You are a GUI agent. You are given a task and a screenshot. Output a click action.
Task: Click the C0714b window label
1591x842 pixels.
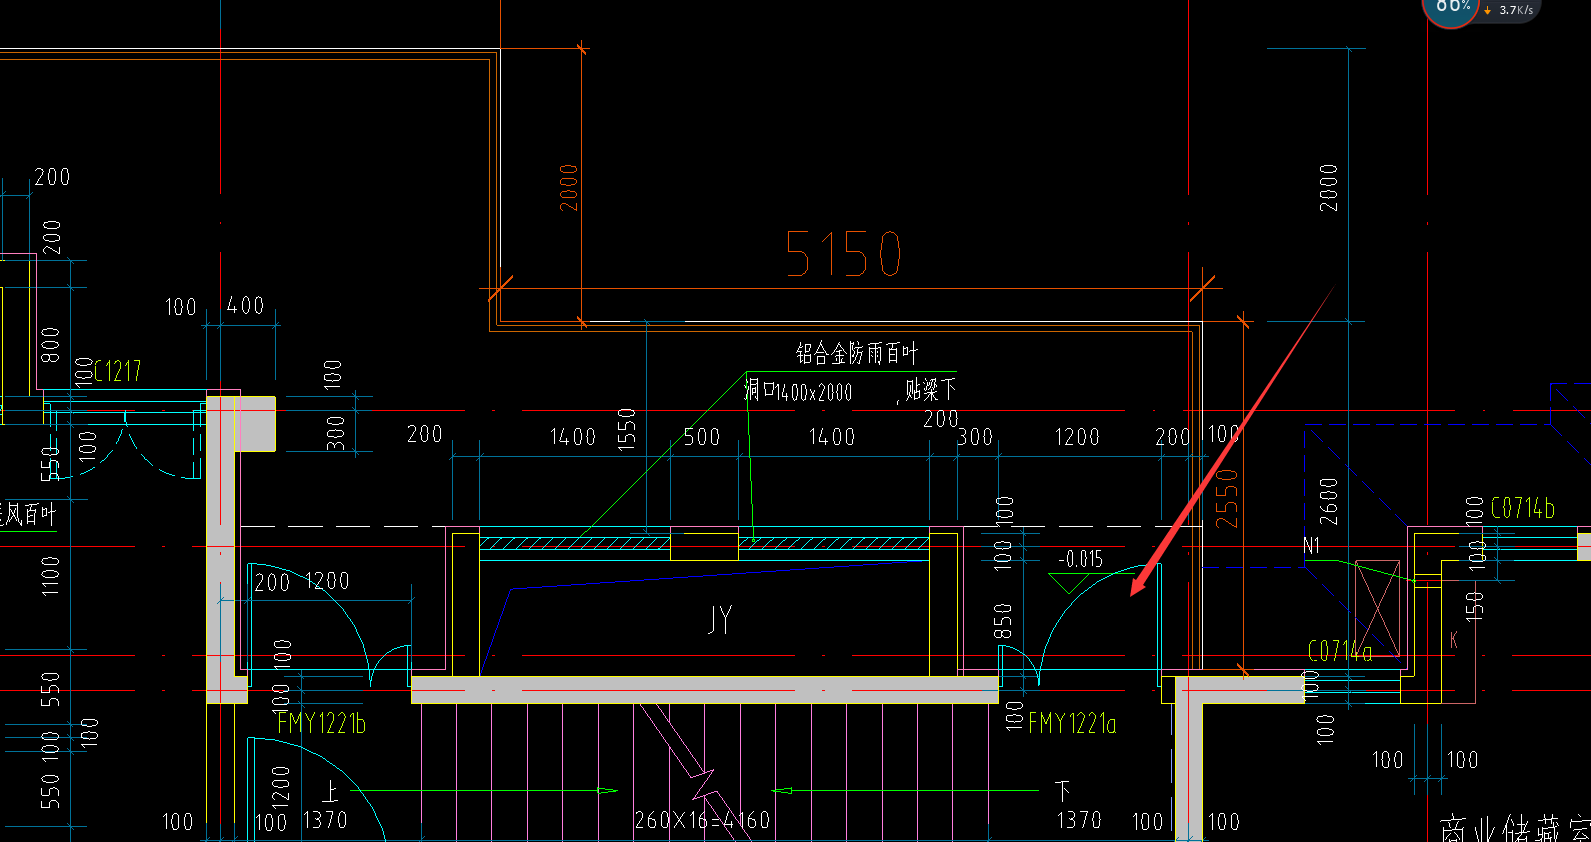coord(1522,508)
